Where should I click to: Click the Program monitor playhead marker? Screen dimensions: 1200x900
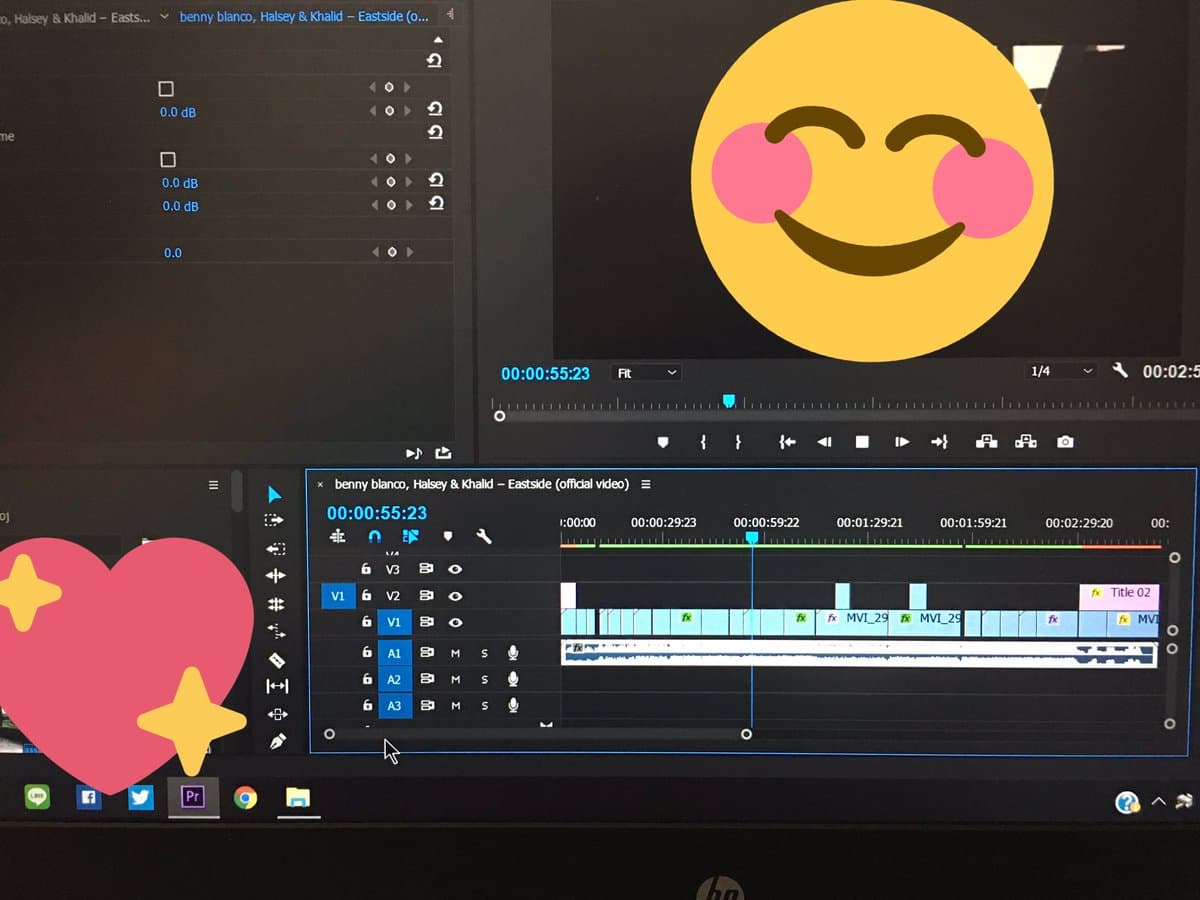728,402
